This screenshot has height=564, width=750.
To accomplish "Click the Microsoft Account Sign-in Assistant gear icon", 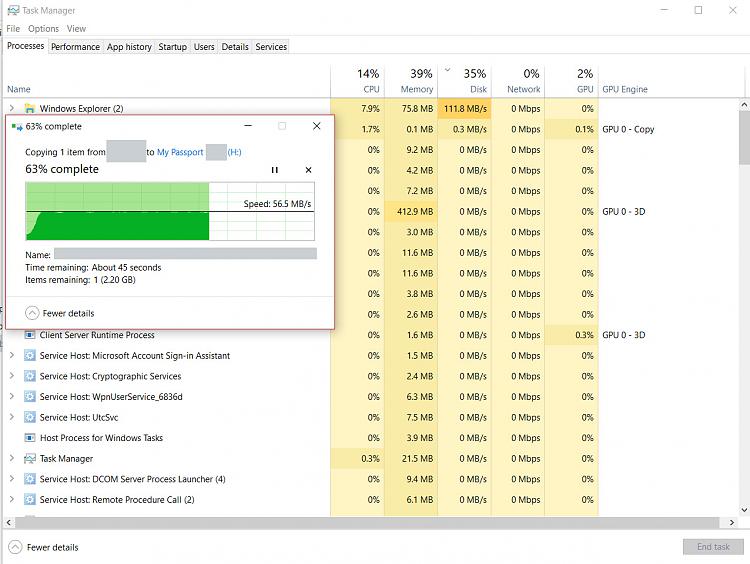I will 30,355.
